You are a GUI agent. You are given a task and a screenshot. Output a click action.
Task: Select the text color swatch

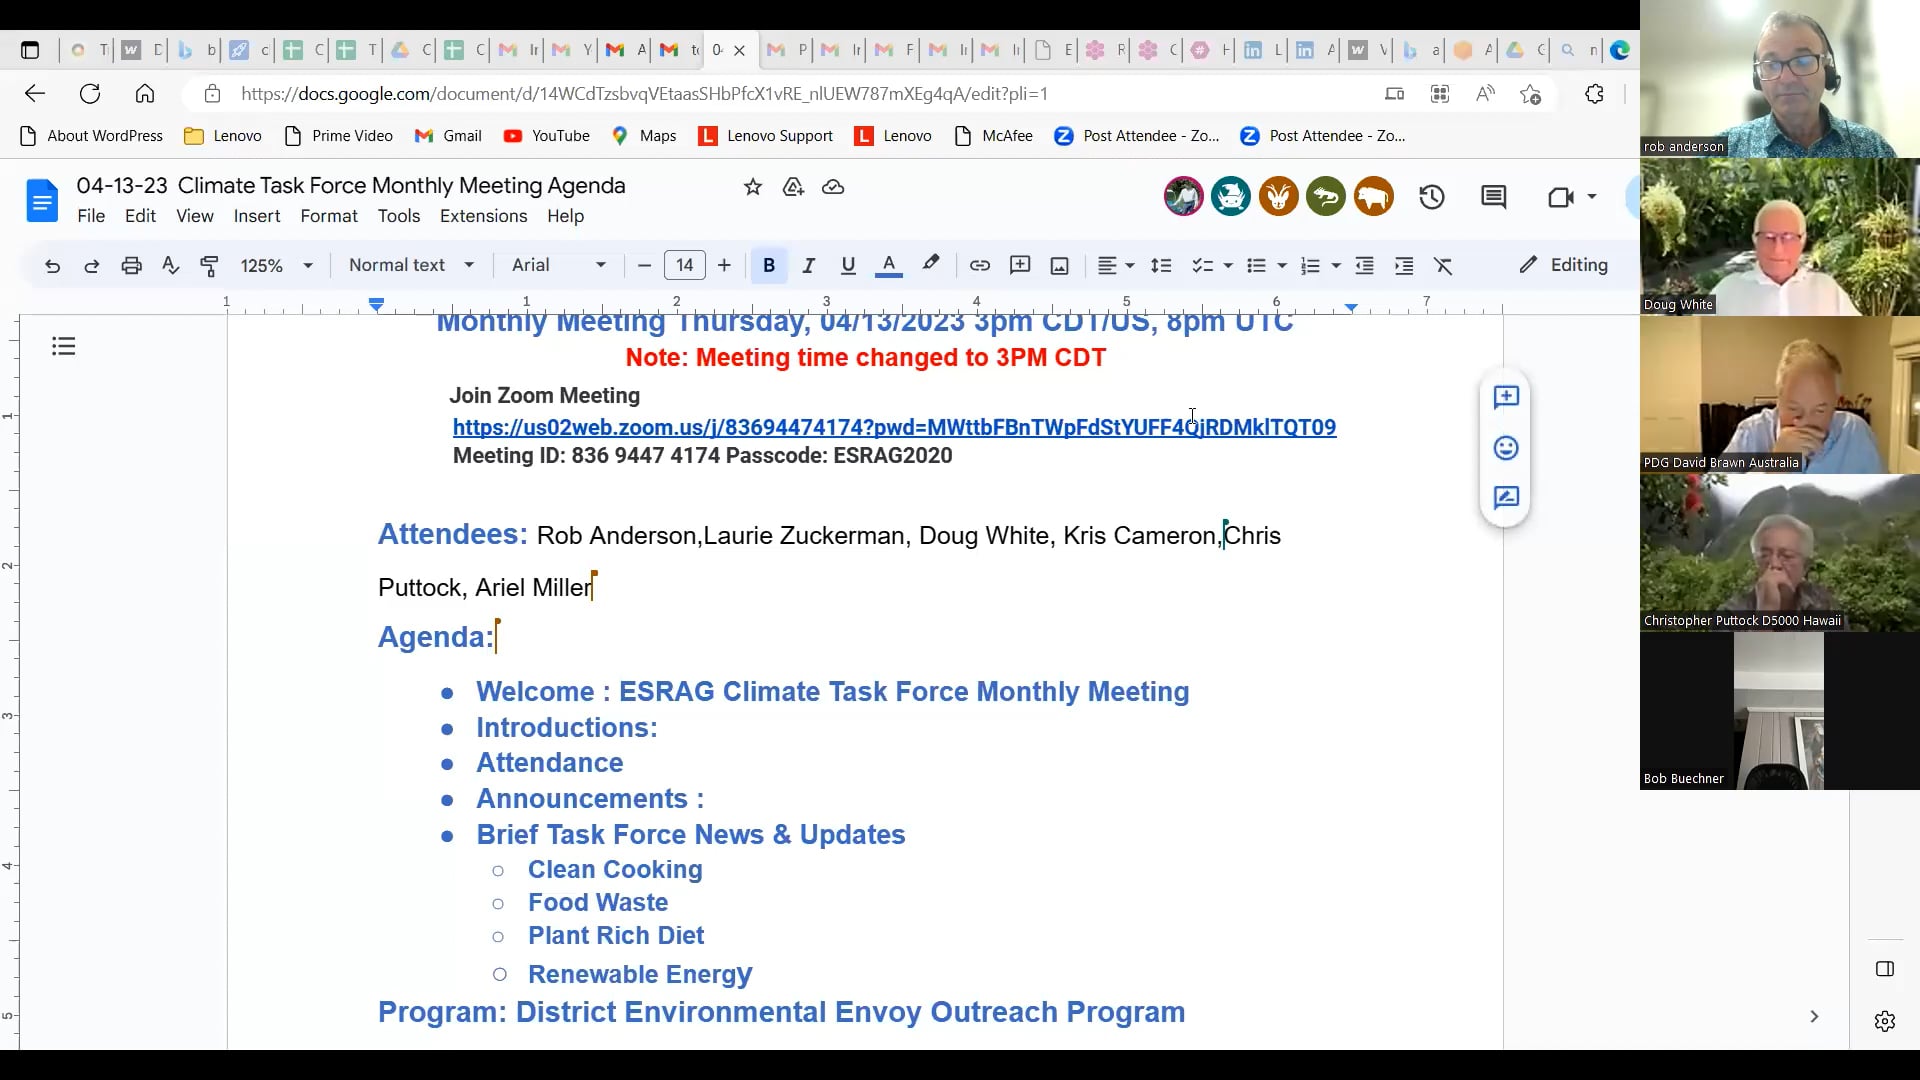point(888,265)
